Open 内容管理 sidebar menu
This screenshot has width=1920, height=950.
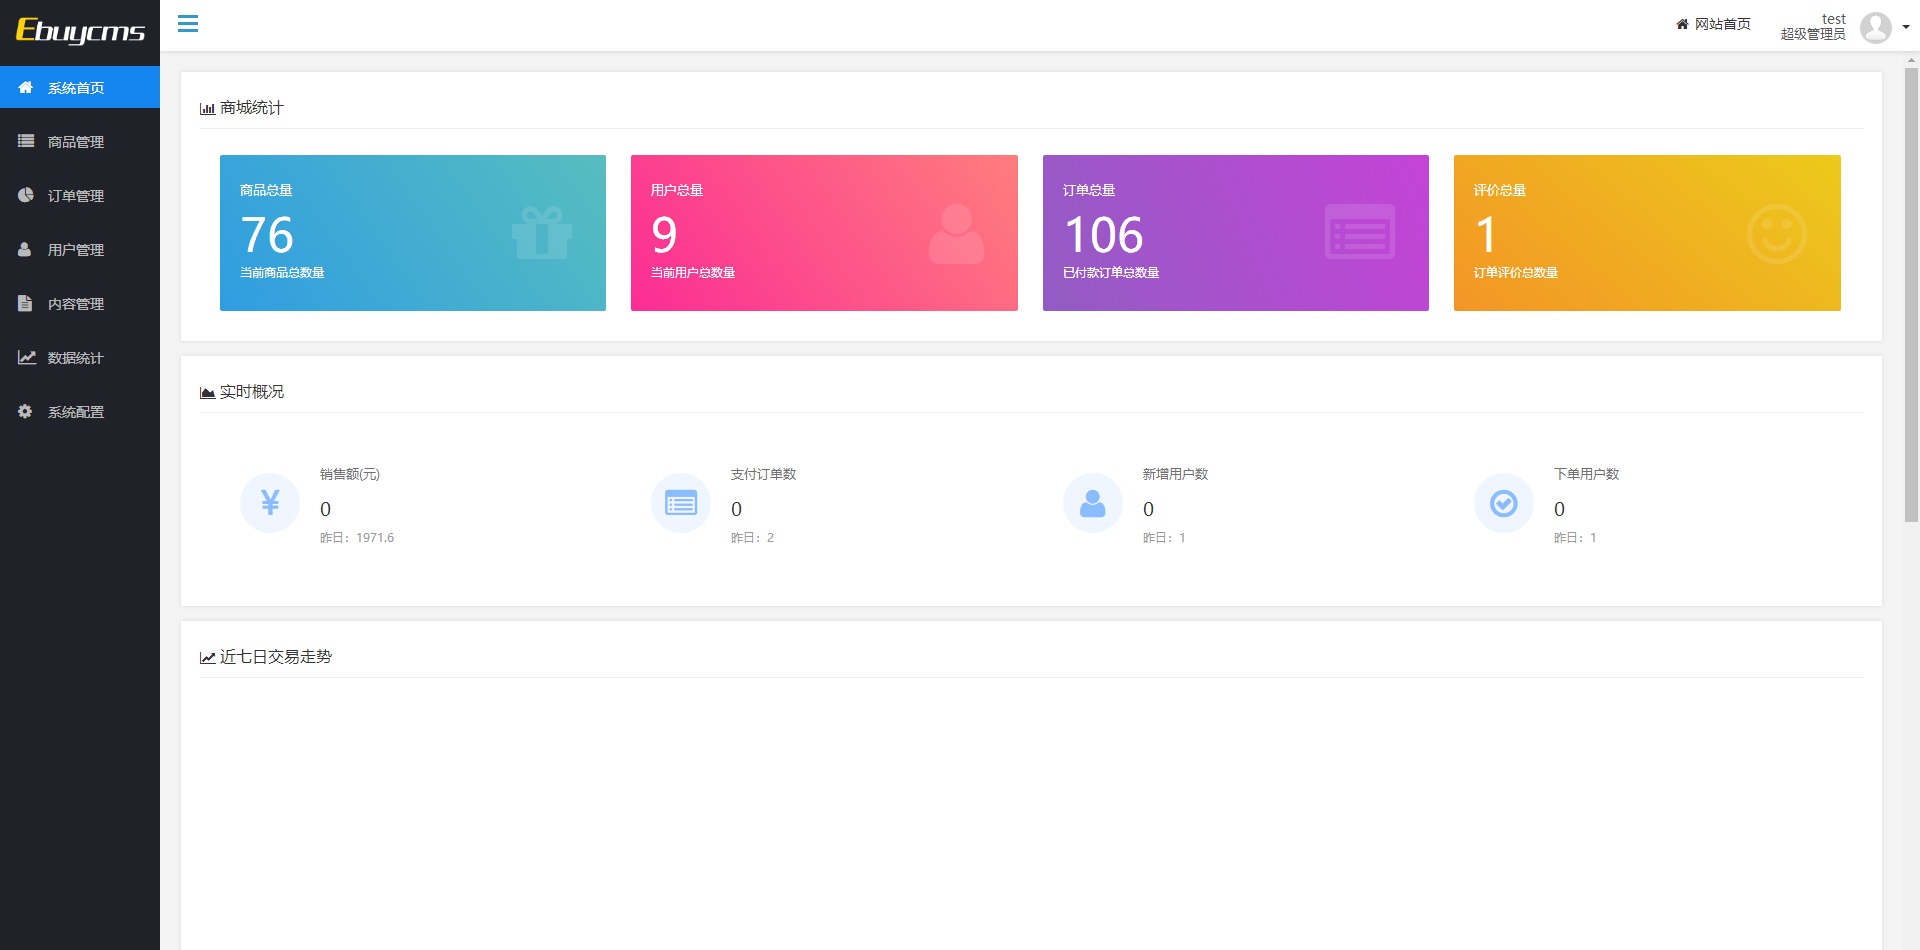(76, 304)
